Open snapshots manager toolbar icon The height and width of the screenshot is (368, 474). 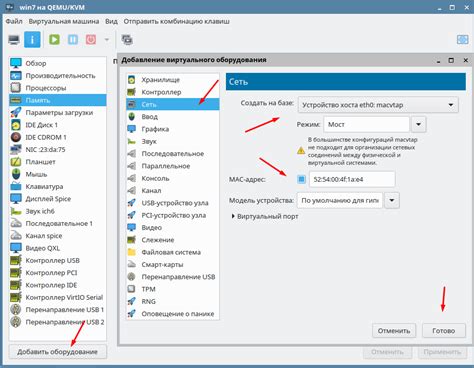point(127,40)
